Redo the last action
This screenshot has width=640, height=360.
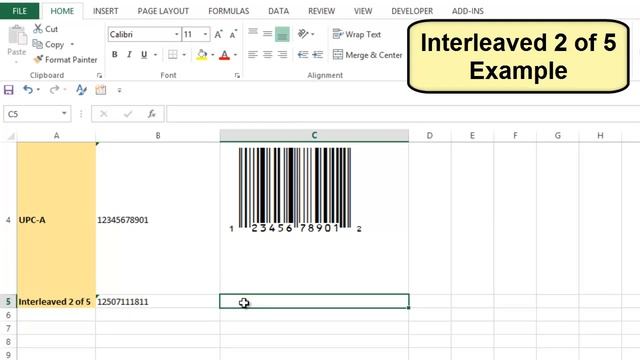(53, 89)
